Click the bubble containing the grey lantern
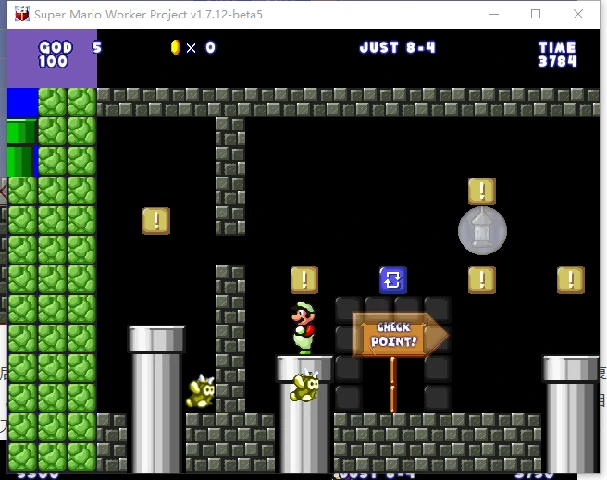607x480 pixels. click(x=482, y=231)
